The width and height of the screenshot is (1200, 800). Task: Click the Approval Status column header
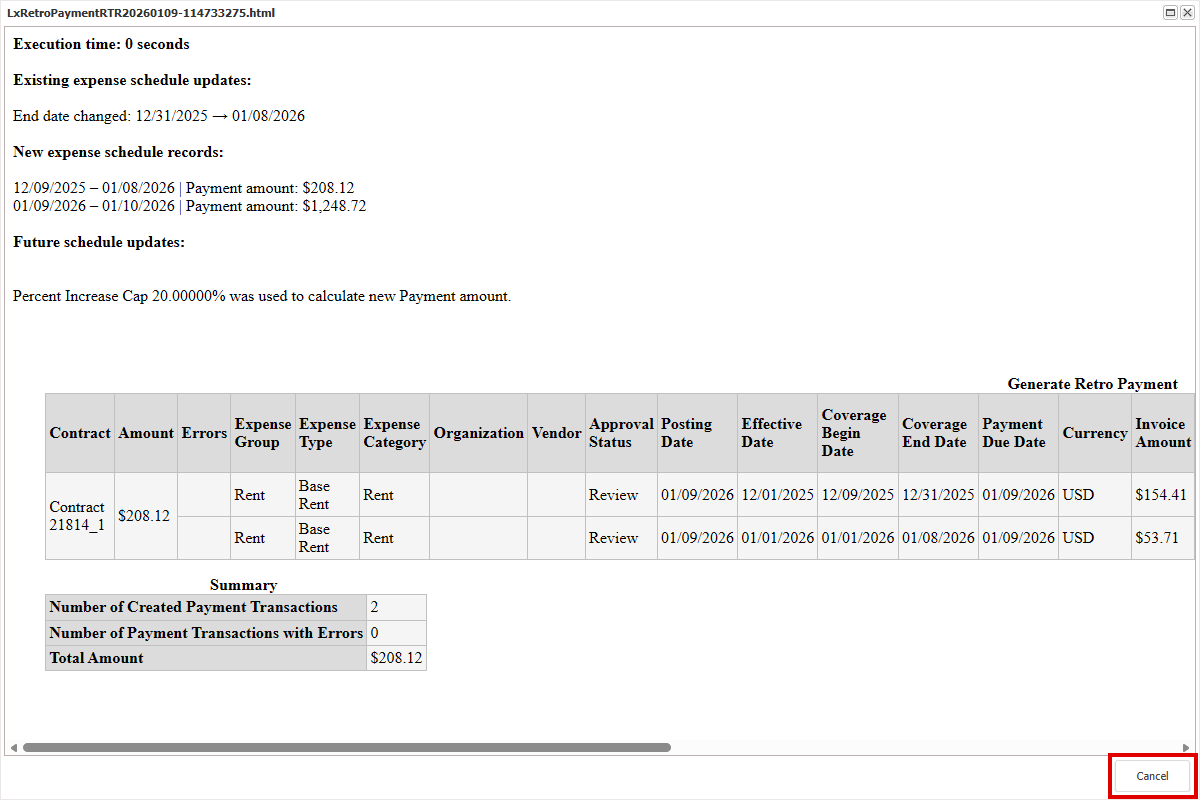(620, 433)
